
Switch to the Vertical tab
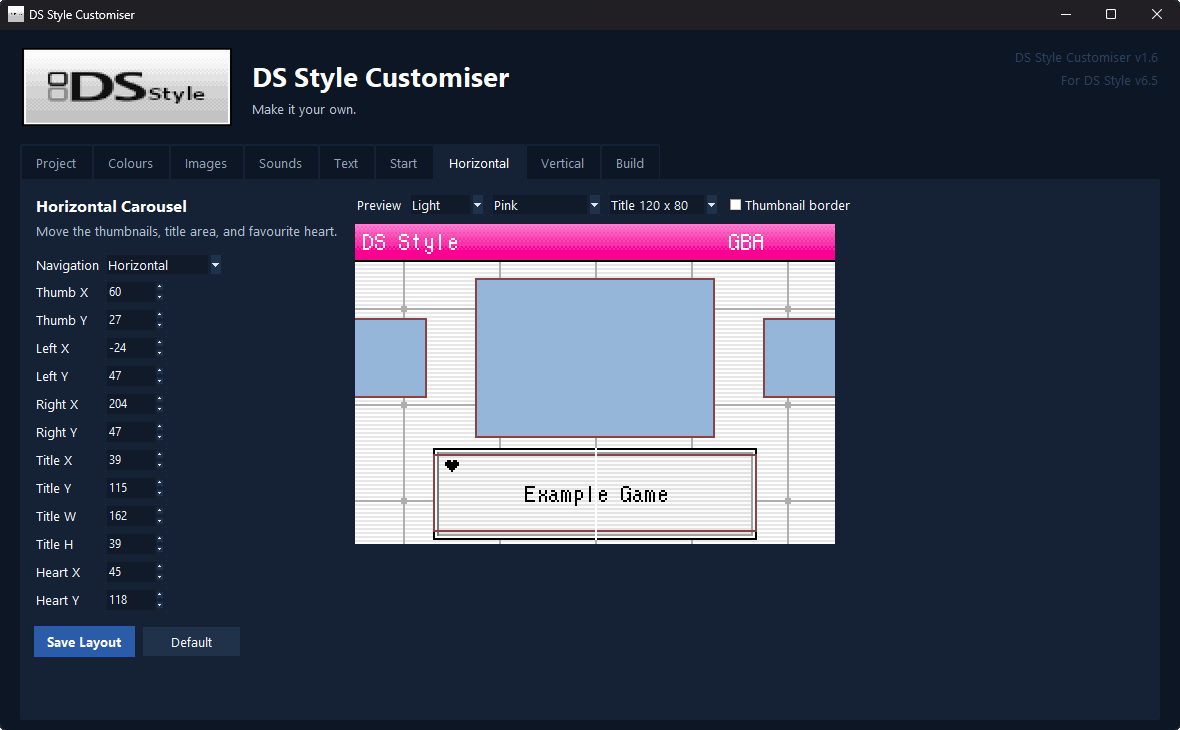[x=562, y=163]
